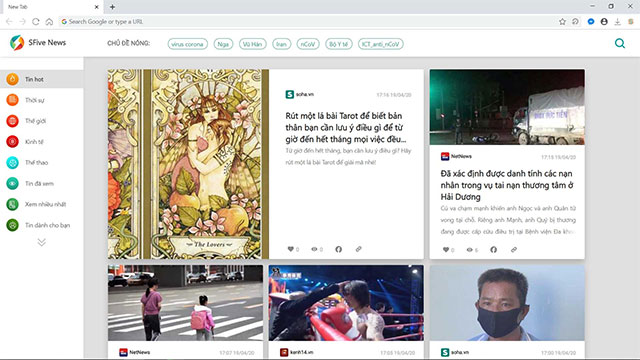Viewport: 640px width, 360px height.
Task: Open Thời sự sidebar icon
Action: [12, 100]
